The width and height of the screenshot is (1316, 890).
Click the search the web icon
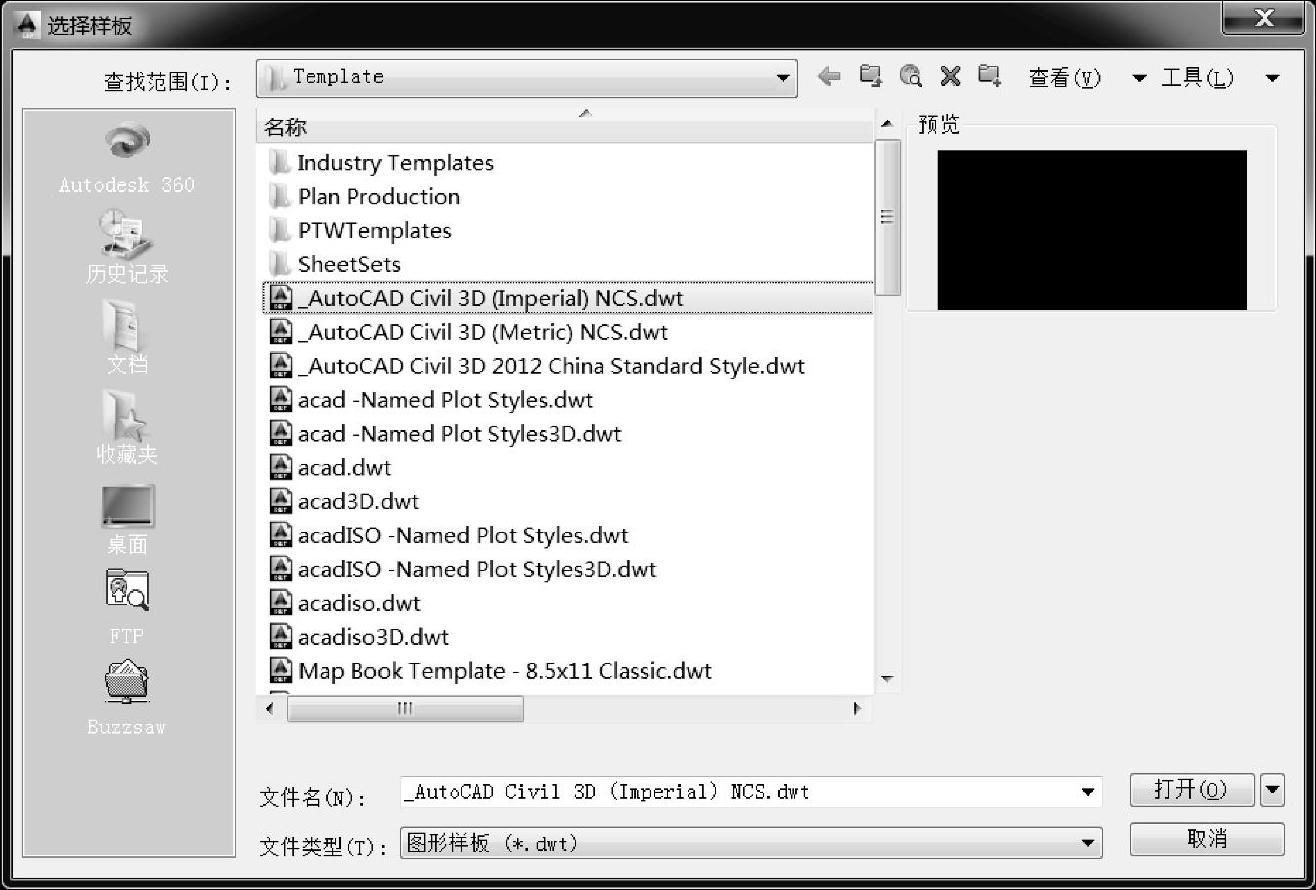click(x=910, y=77)
